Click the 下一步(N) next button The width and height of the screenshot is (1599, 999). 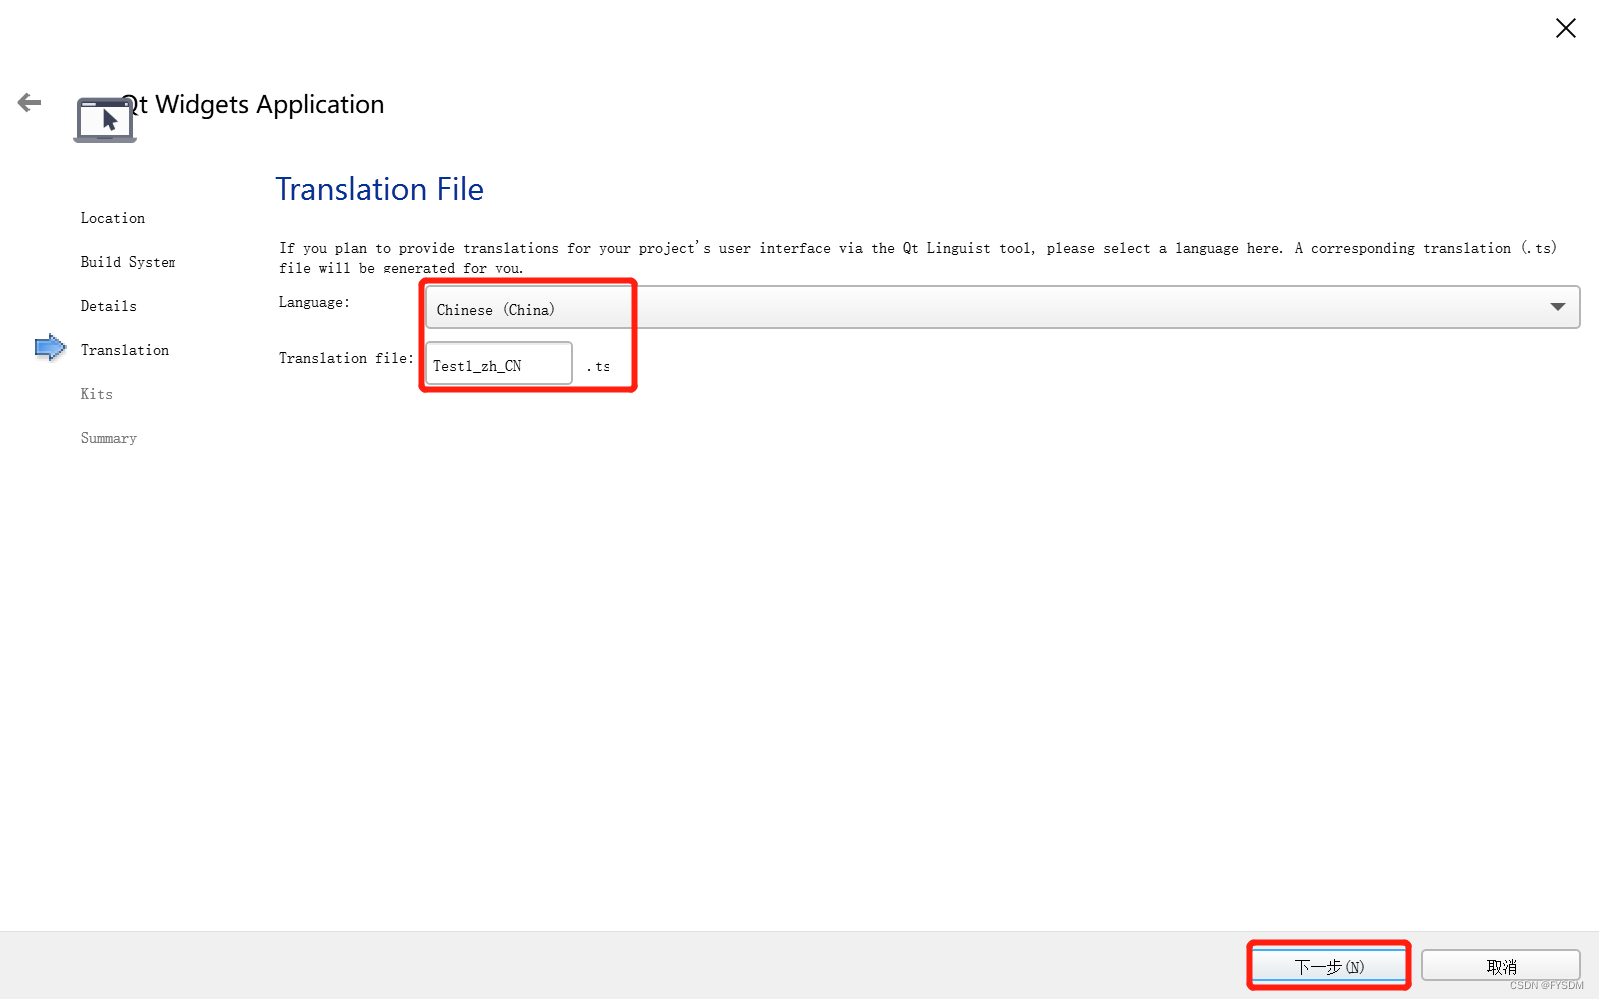point(1329,966)
